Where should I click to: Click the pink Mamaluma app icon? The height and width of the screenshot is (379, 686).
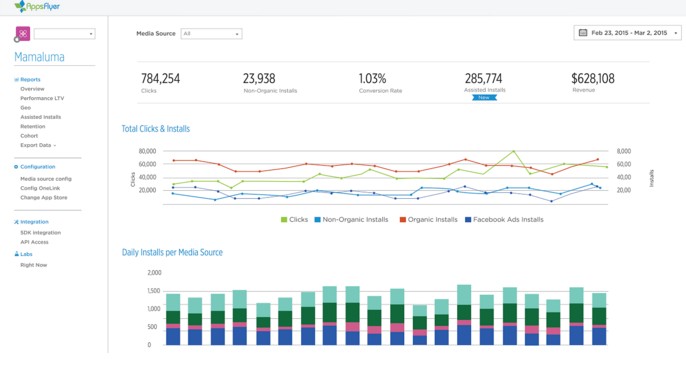coord(23,33)
